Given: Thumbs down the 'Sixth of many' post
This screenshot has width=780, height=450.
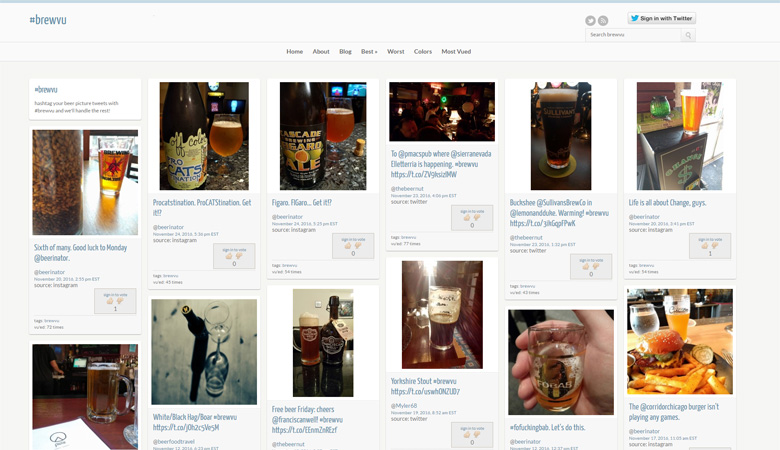Looking at the screenshot, I should 120,300.
